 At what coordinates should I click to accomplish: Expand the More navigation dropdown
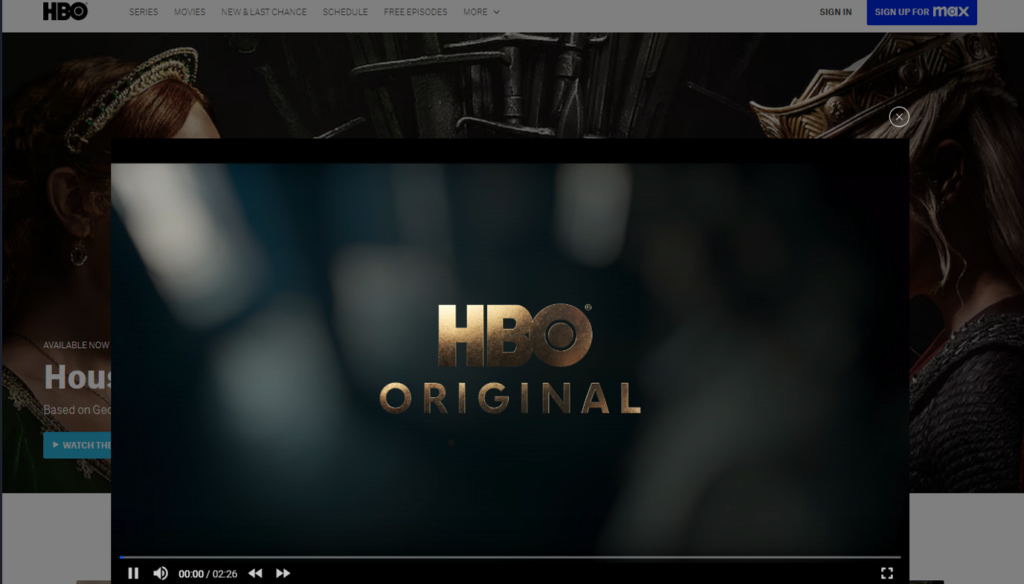[x=481, y=12]
